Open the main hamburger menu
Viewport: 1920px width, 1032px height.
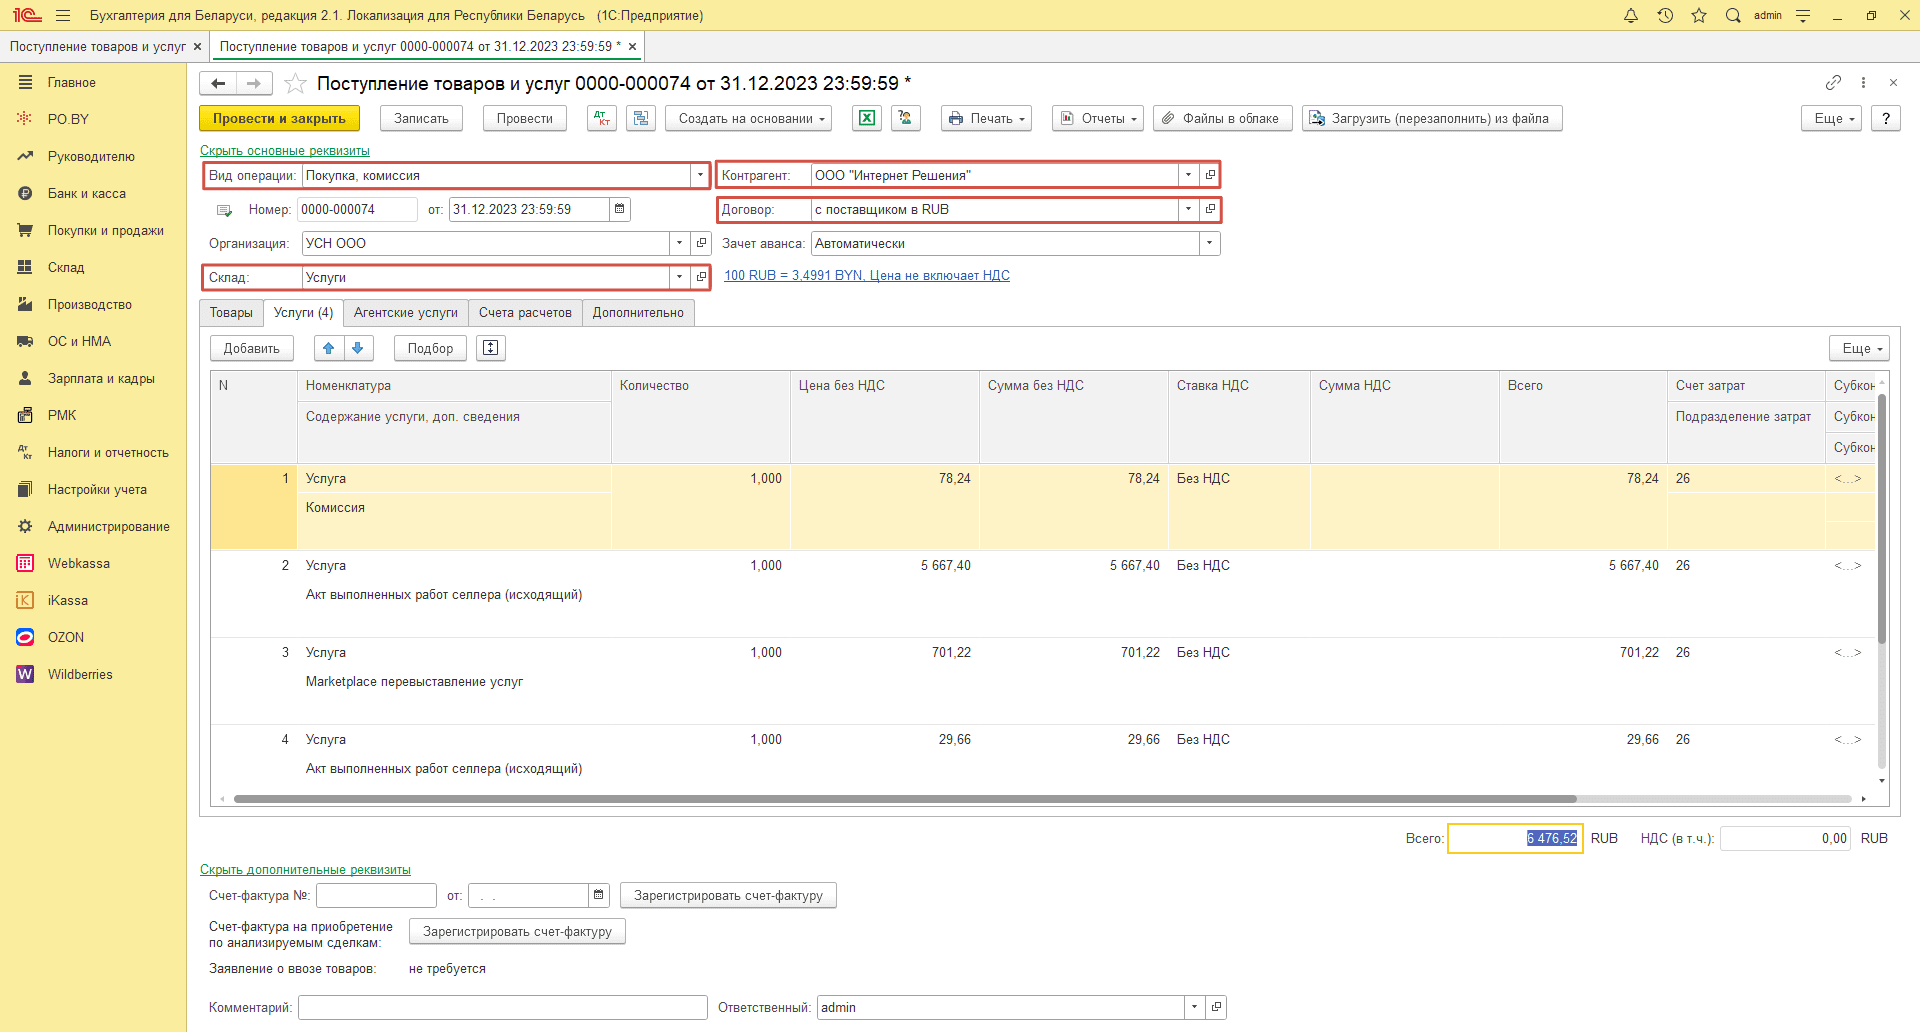[63, 15]
